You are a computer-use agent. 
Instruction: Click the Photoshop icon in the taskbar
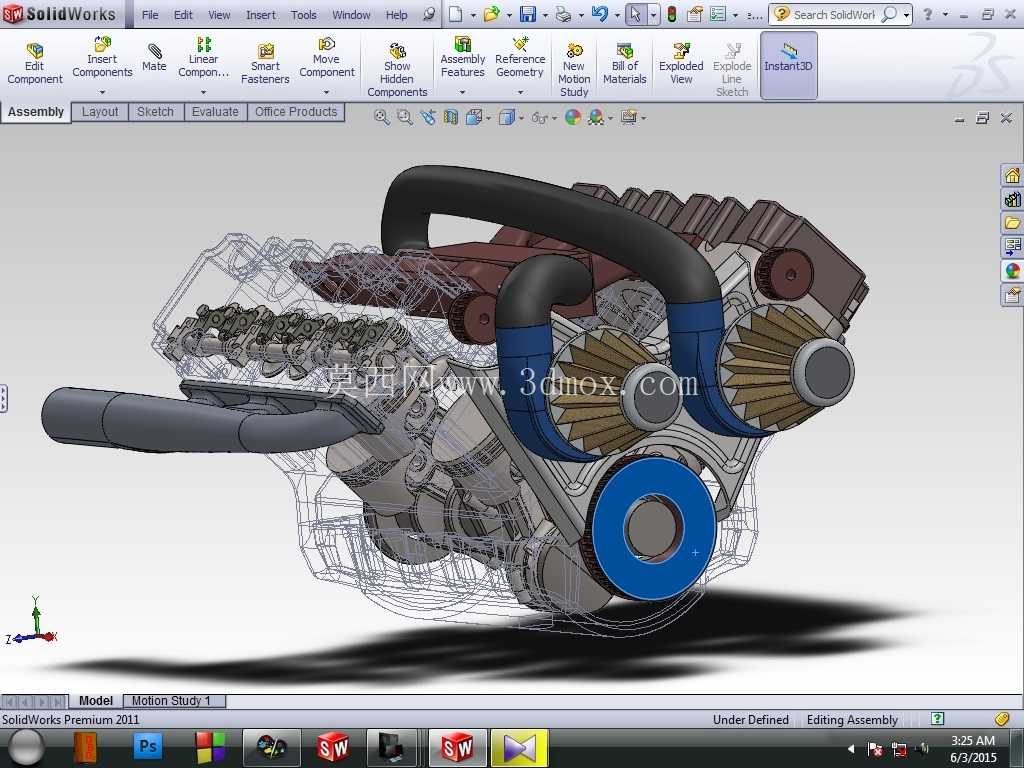pyautogui.click(x=148, y=746)
